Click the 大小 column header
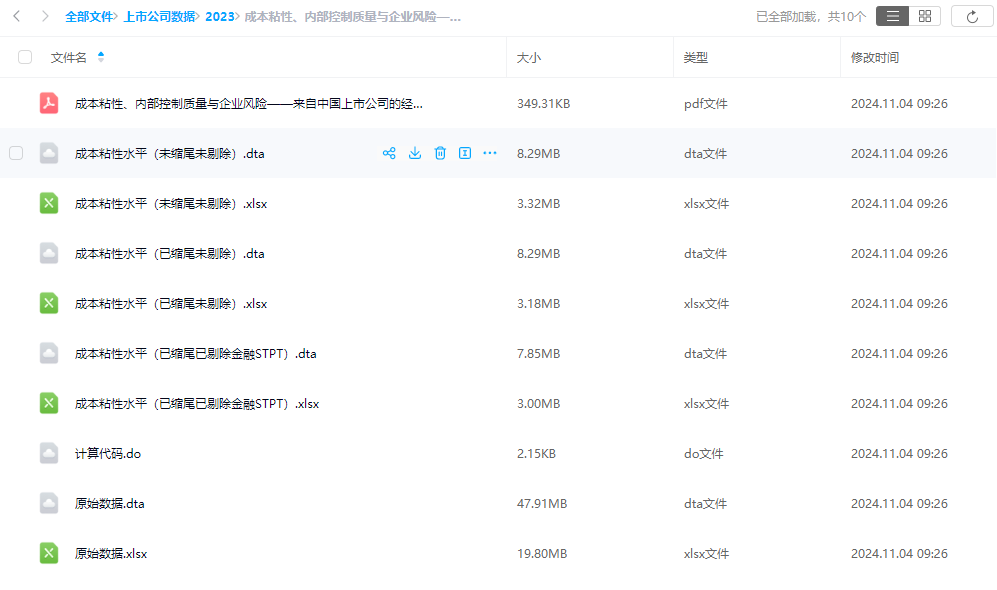Viewport: 997px width, 590px height. pyautogui.click(x=529, y=58)
